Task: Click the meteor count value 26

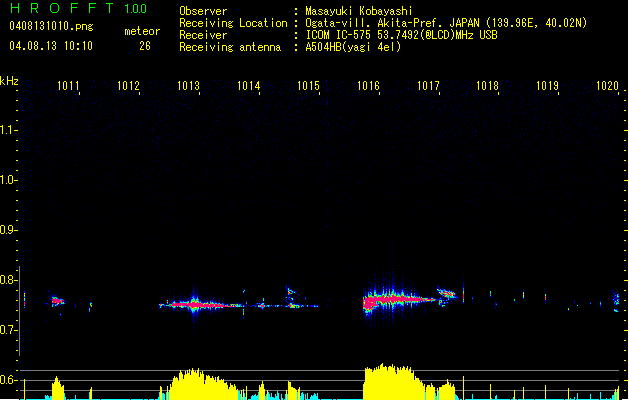Action: [145, 46]
